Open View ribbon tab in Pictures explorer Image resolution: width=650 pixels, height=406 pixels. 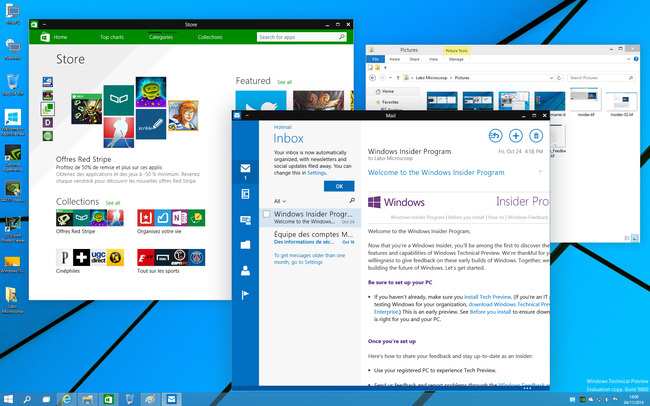coord(433,59)
